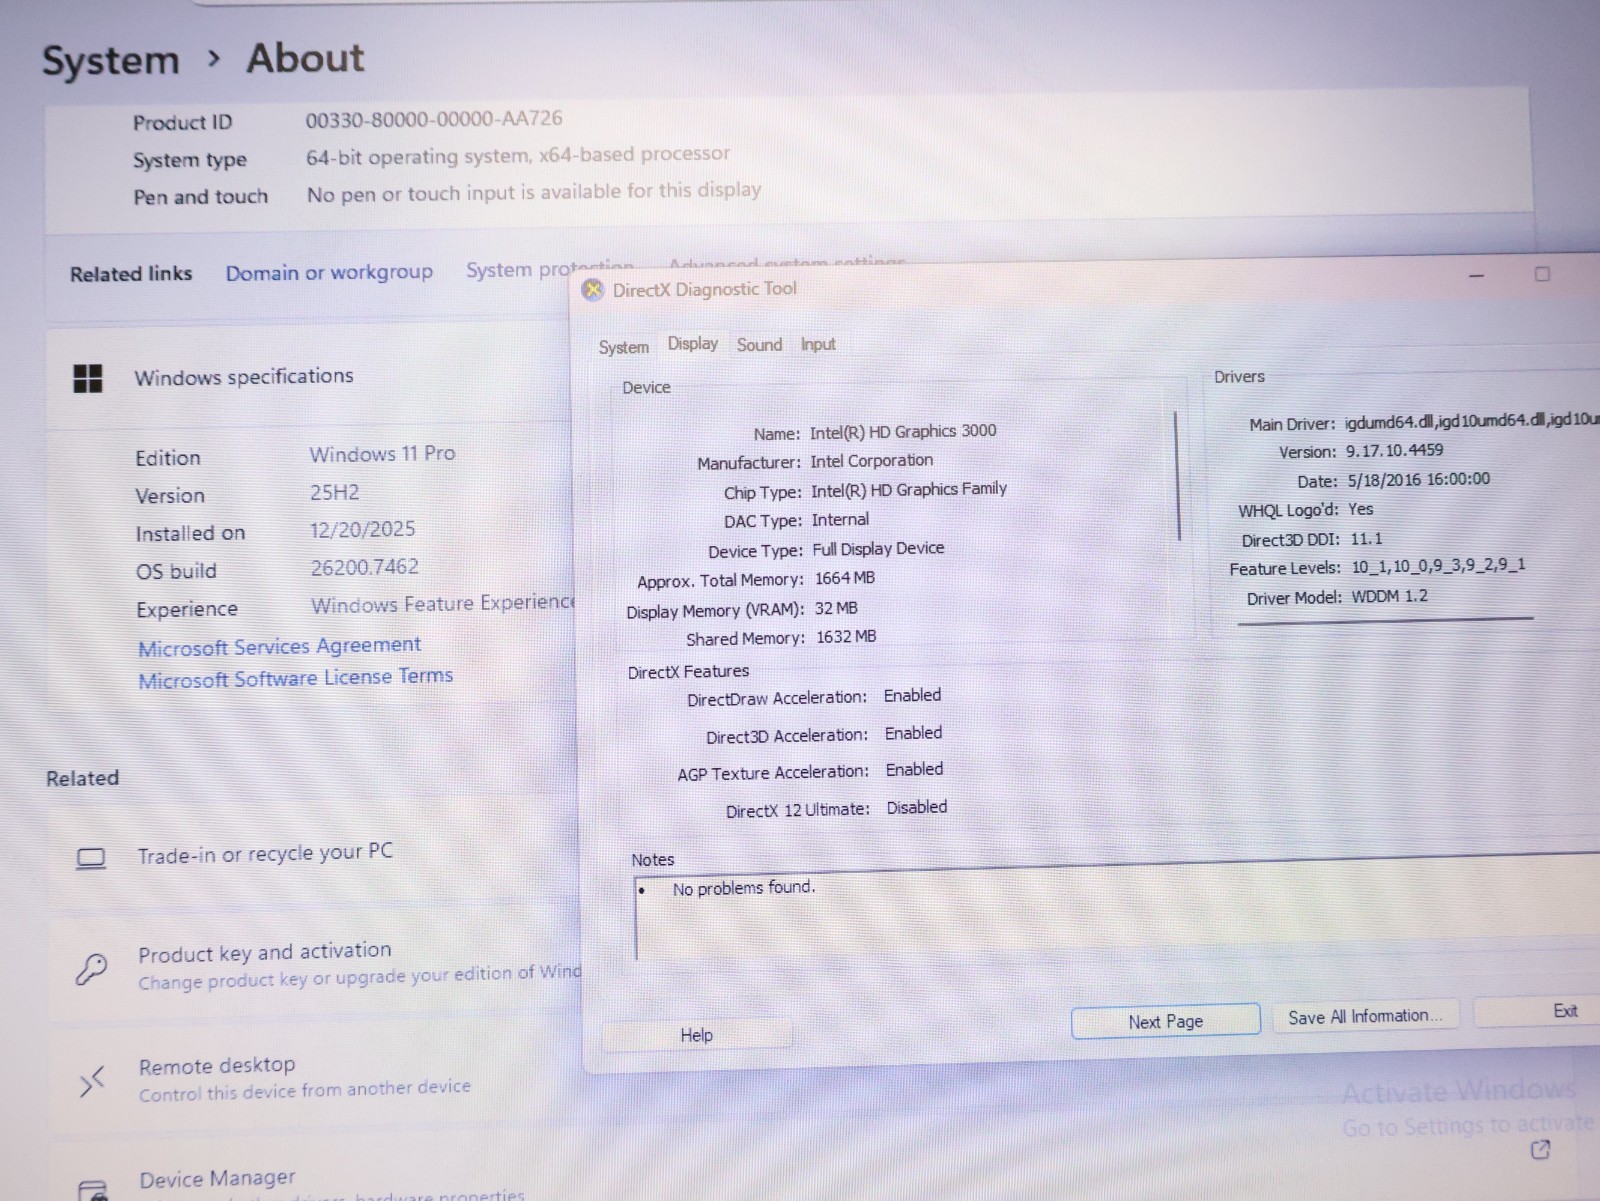The image size is (1600, 1201).
Task: Click the System breadcrumb in Settings header
Action: click(110, 61)
